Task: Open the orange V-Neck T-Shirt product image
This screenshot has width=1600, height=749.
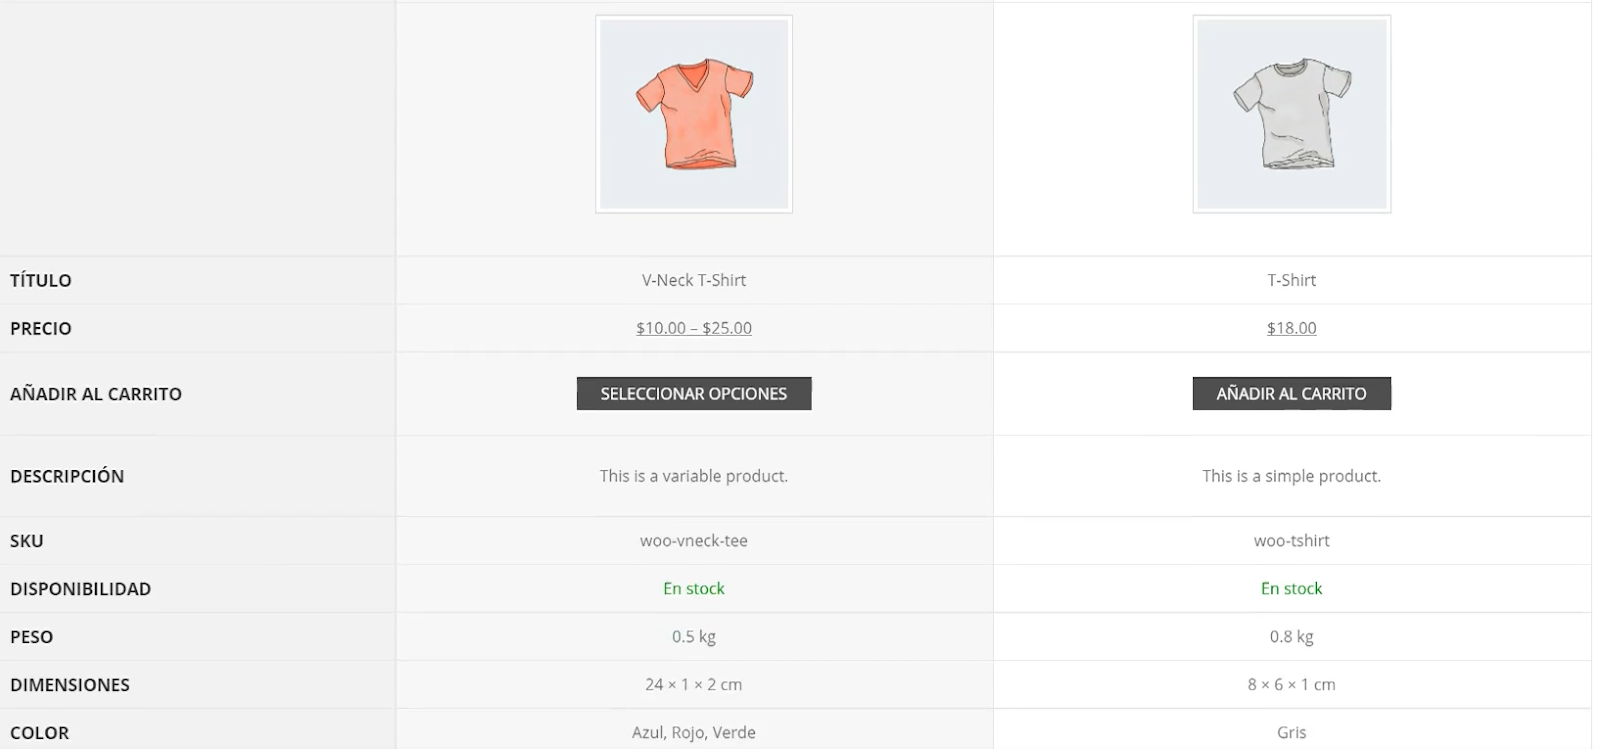Action: click(x=694, y=114)
